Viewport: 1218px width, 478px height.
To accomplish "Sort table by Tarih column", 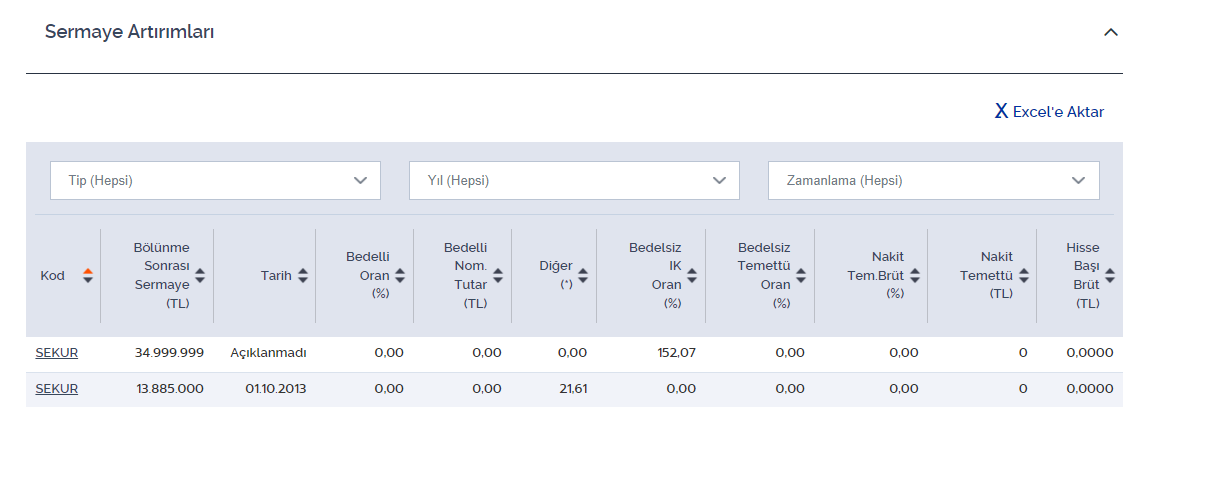I will coord(303,276).
